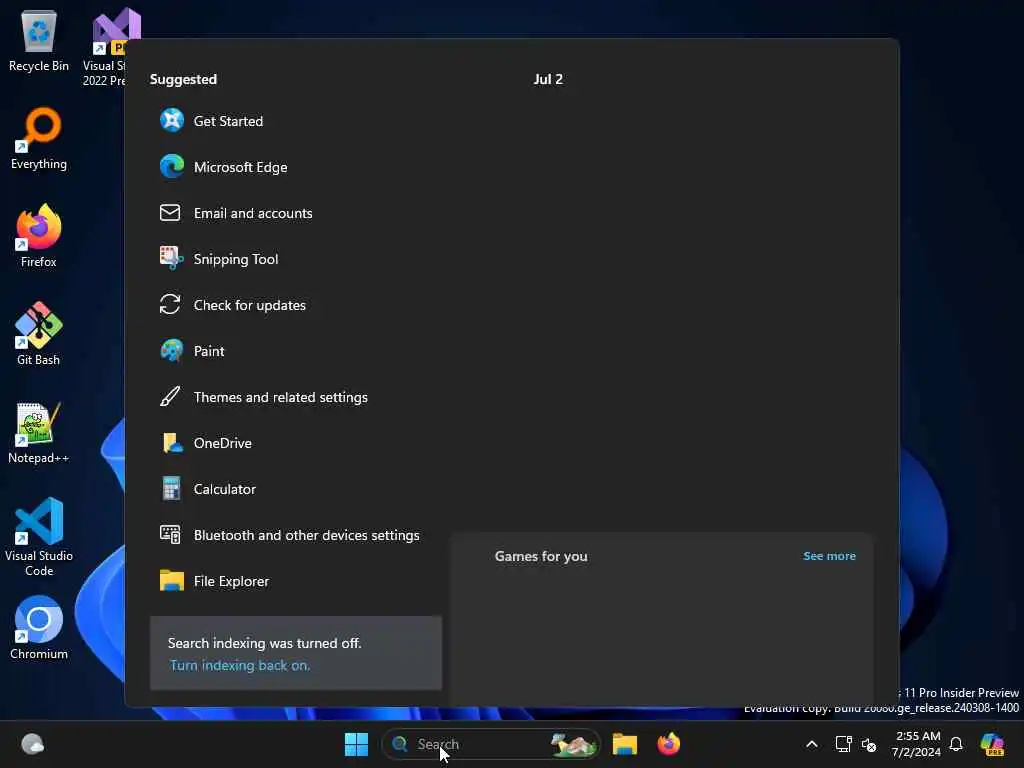Click See more in Games for you
1024x768 pixels.
(x=829, y=556)
